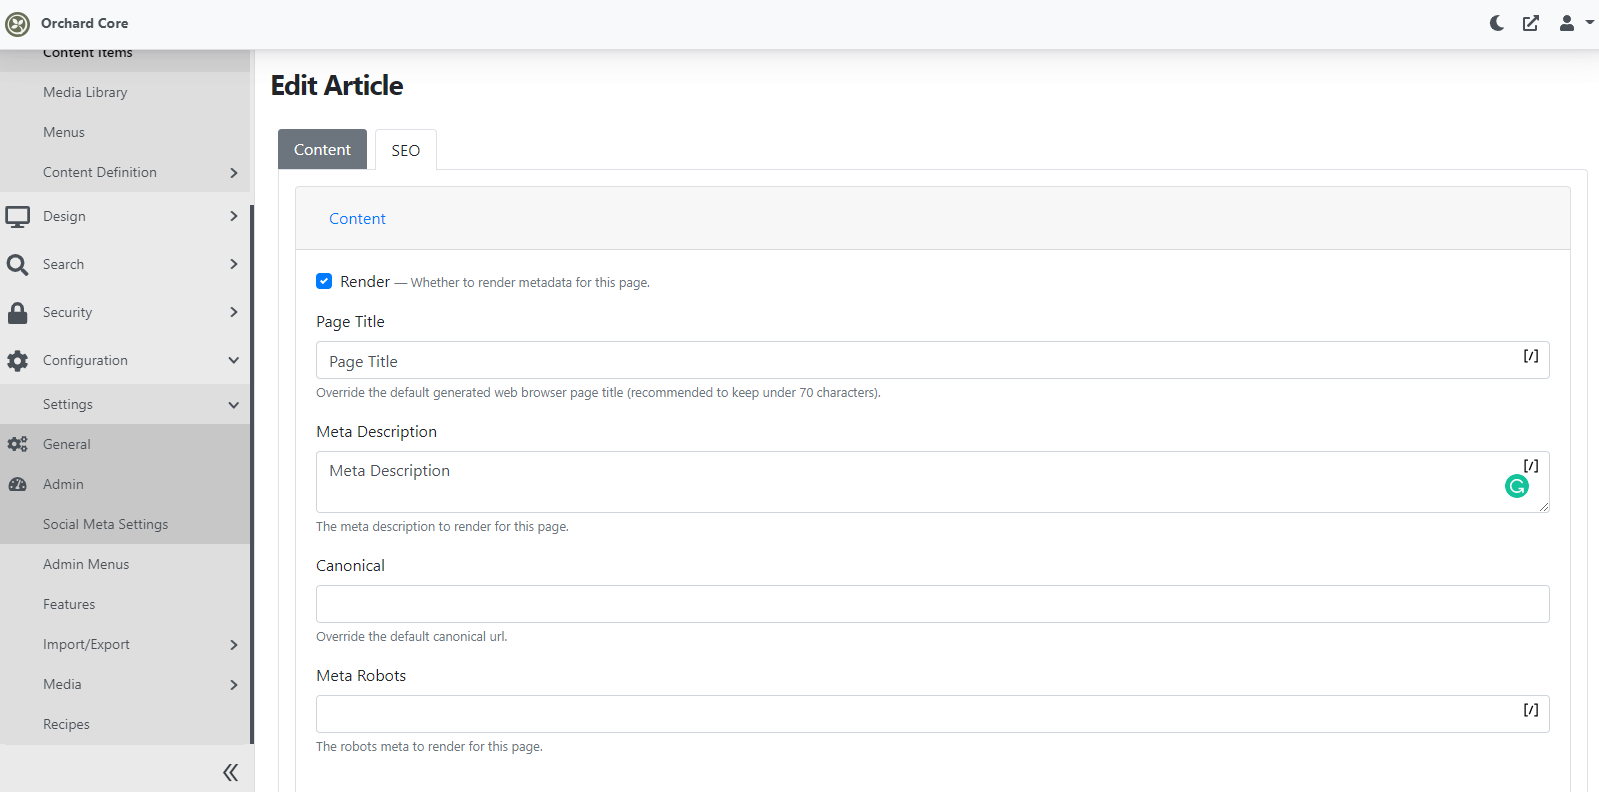Open Admin Menus item
The height and width of the screenshot is (792, 1599).
pyautogui.click(x=86, y=564)
